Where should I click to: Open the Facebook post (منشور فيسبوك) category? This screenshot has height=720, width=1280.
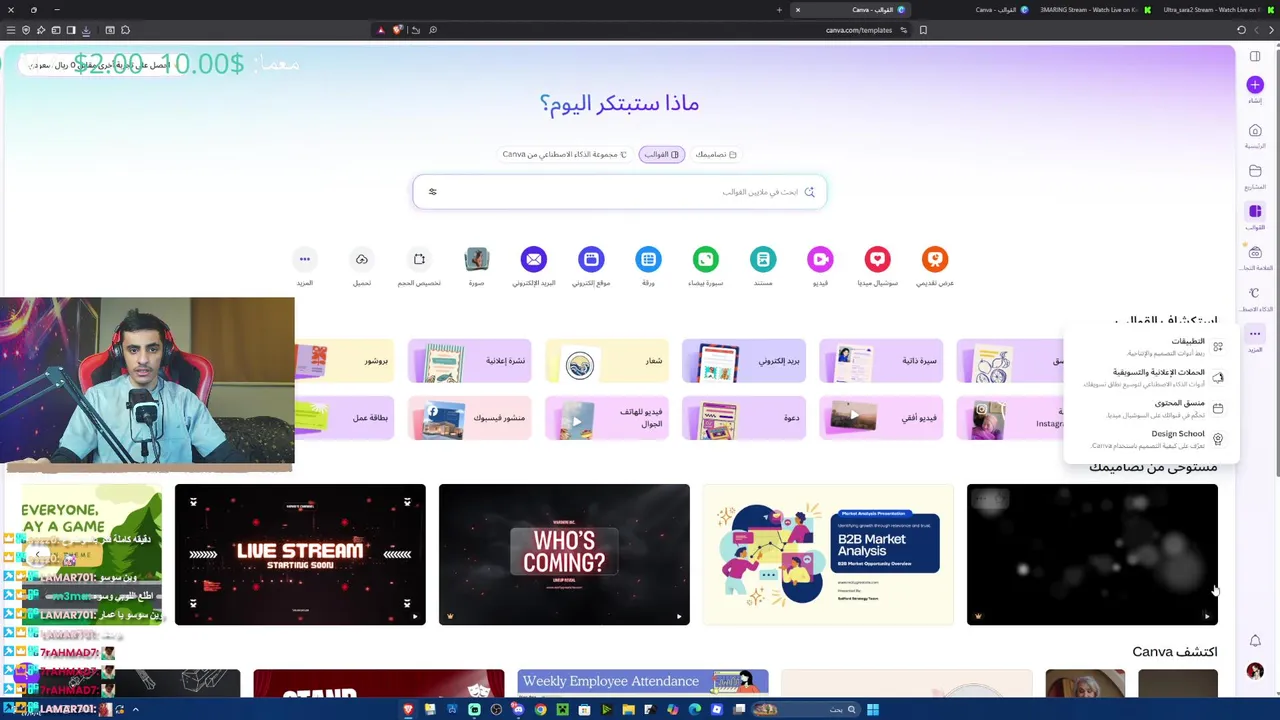click(470, 418)
